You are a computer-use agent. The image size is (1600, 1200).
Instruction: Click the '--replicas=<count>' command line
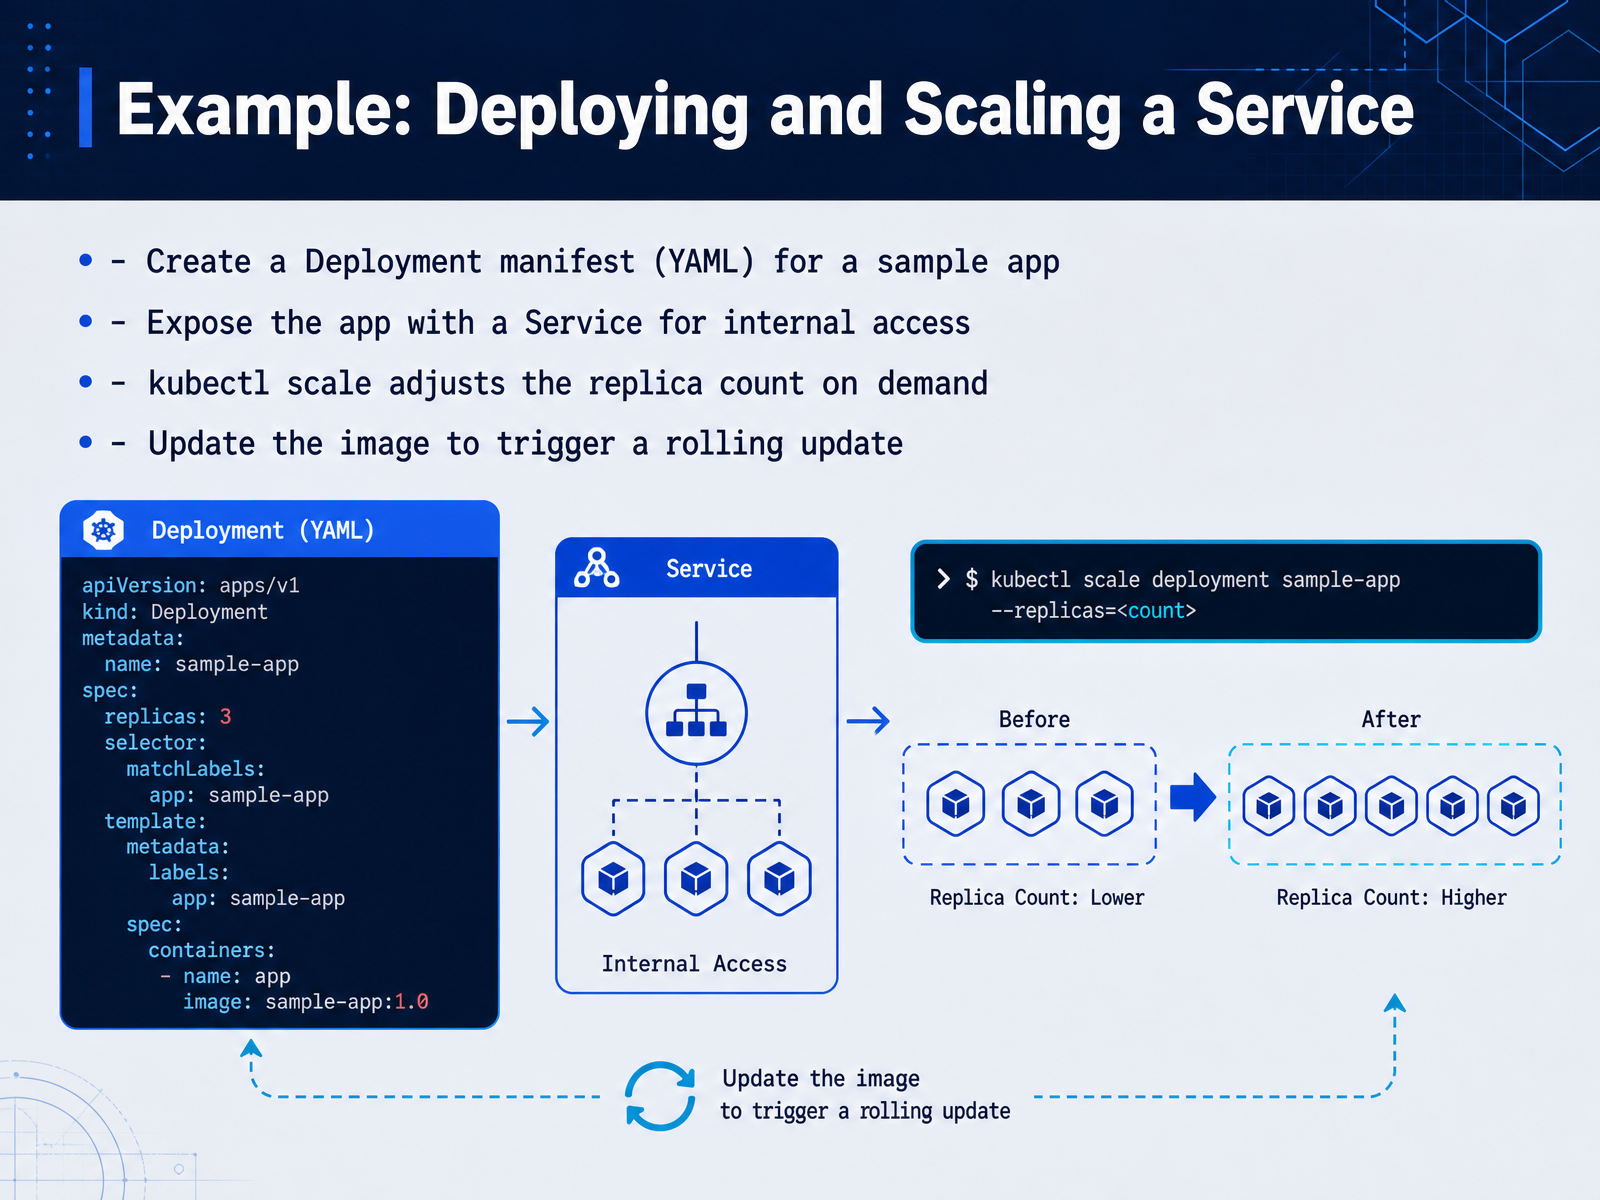point(1093,611)
